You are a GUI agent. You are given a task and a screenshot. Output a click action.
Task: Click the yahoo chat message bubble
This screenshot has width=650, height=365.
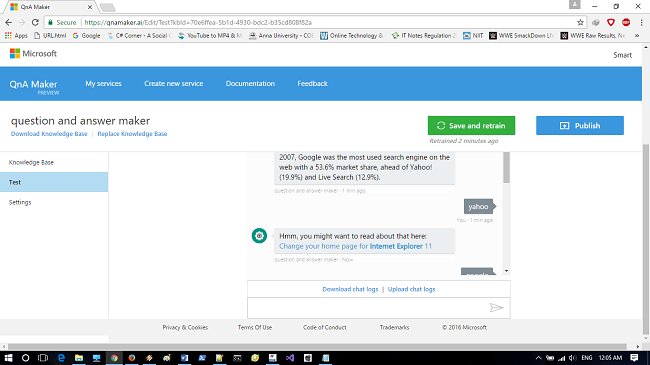tap(478, 206)
